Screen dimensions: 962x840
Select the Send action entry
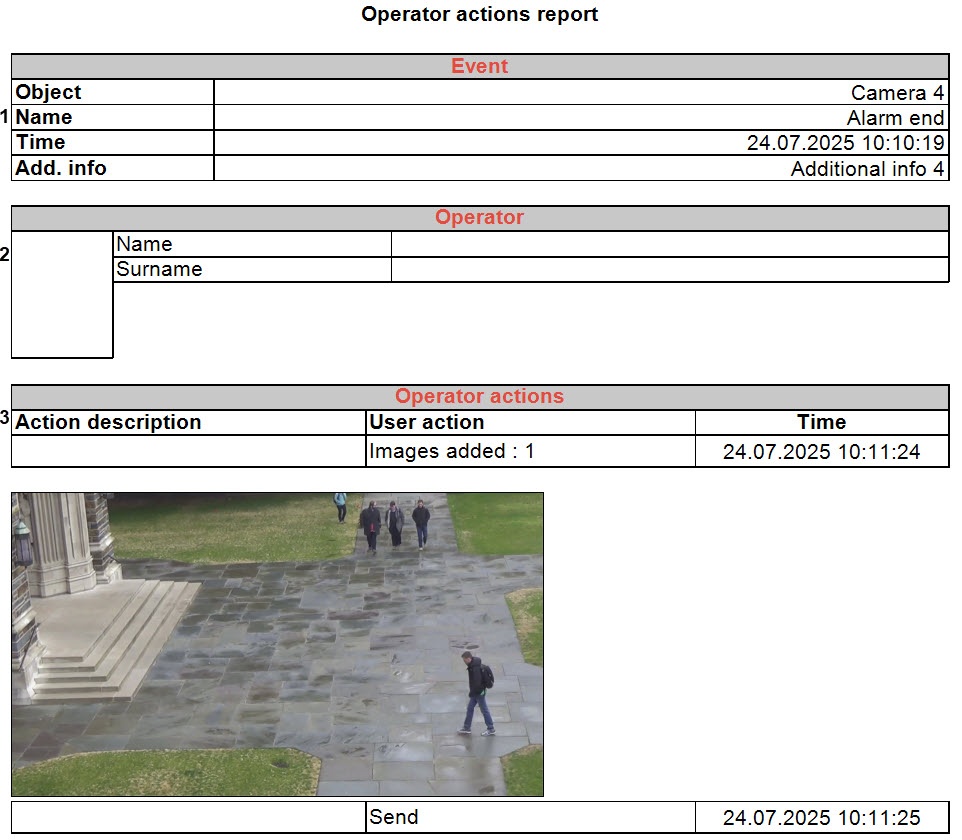click(393, 817)
